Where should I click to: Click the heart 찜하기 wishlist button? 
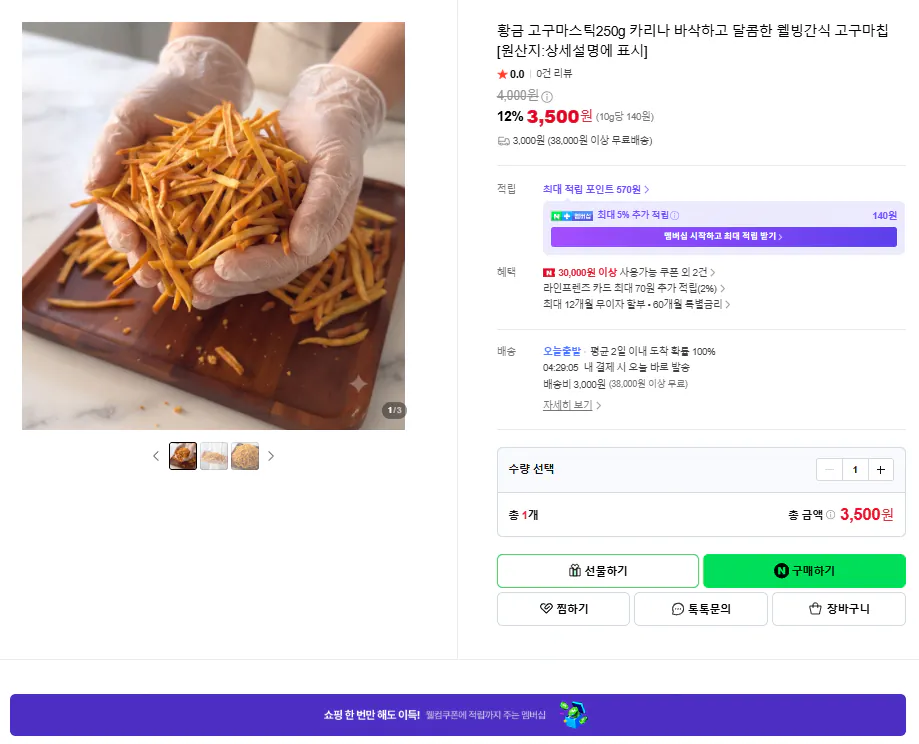pyautogui.click(x=563, y=609)
